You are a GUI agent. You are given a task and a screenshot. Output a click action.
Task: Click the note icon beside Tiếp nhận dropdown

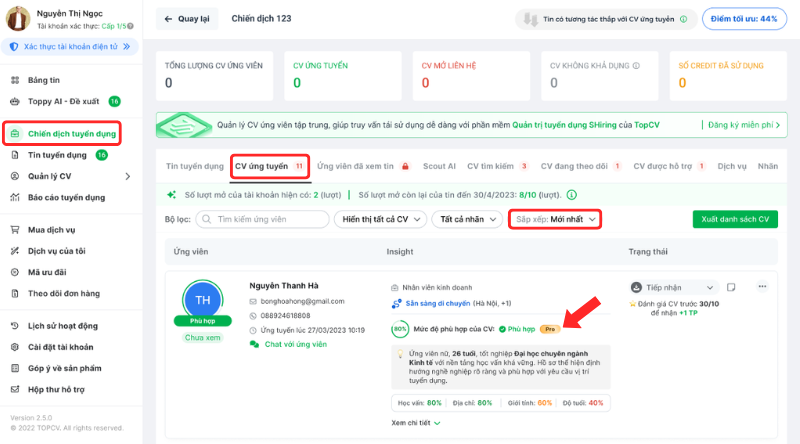[x=731, y=287]
